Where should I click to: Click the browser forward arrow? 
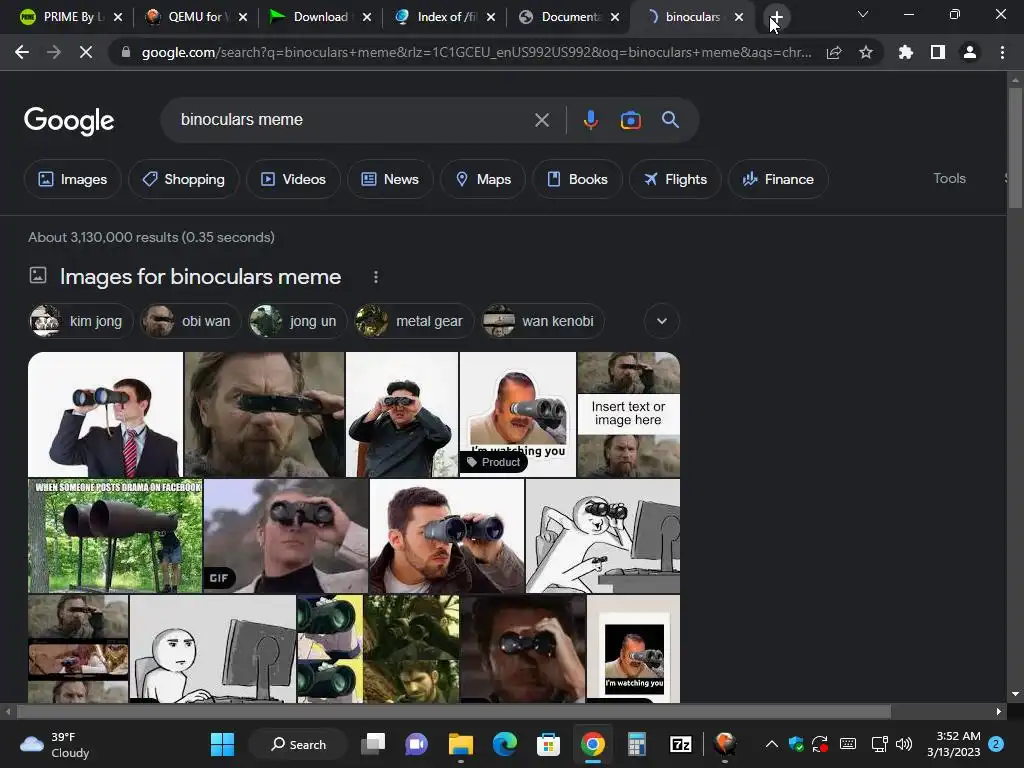54,52
